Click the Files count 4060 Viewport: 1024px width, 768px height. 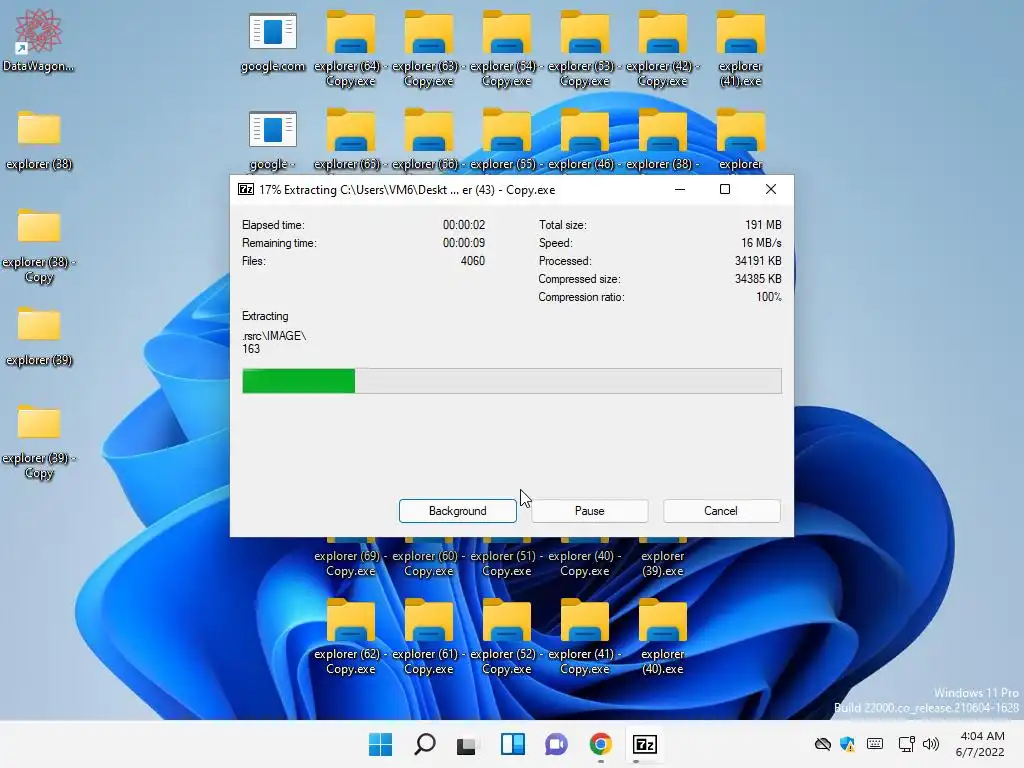(472, 261)
